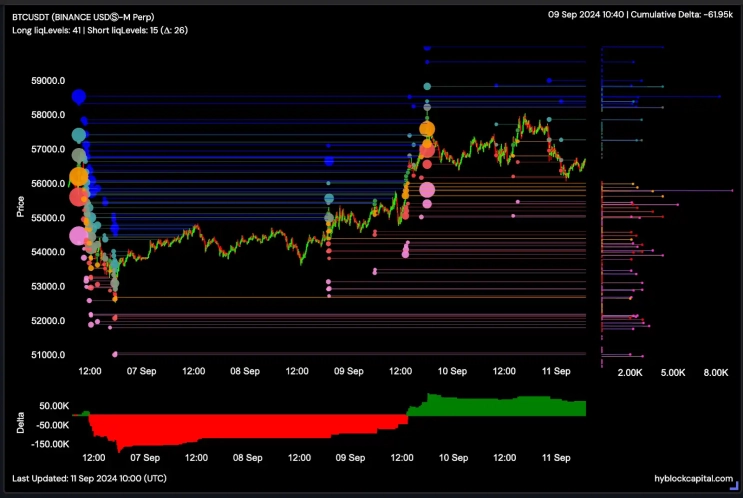Select the large blue bubble near 58500

point(79,97)
